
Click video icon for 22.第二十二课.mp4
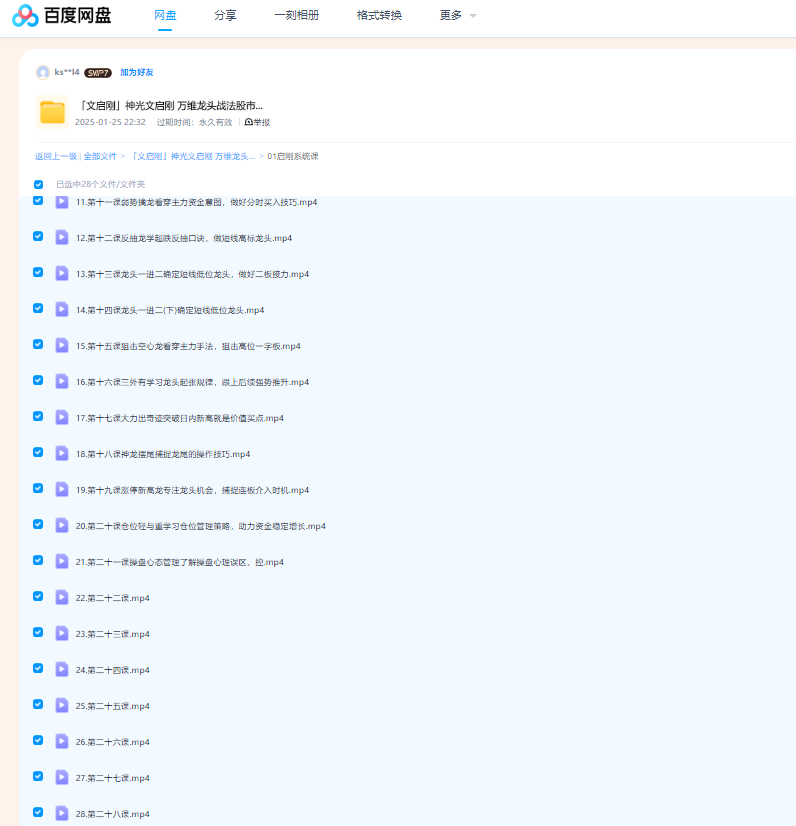click(62, 597)
